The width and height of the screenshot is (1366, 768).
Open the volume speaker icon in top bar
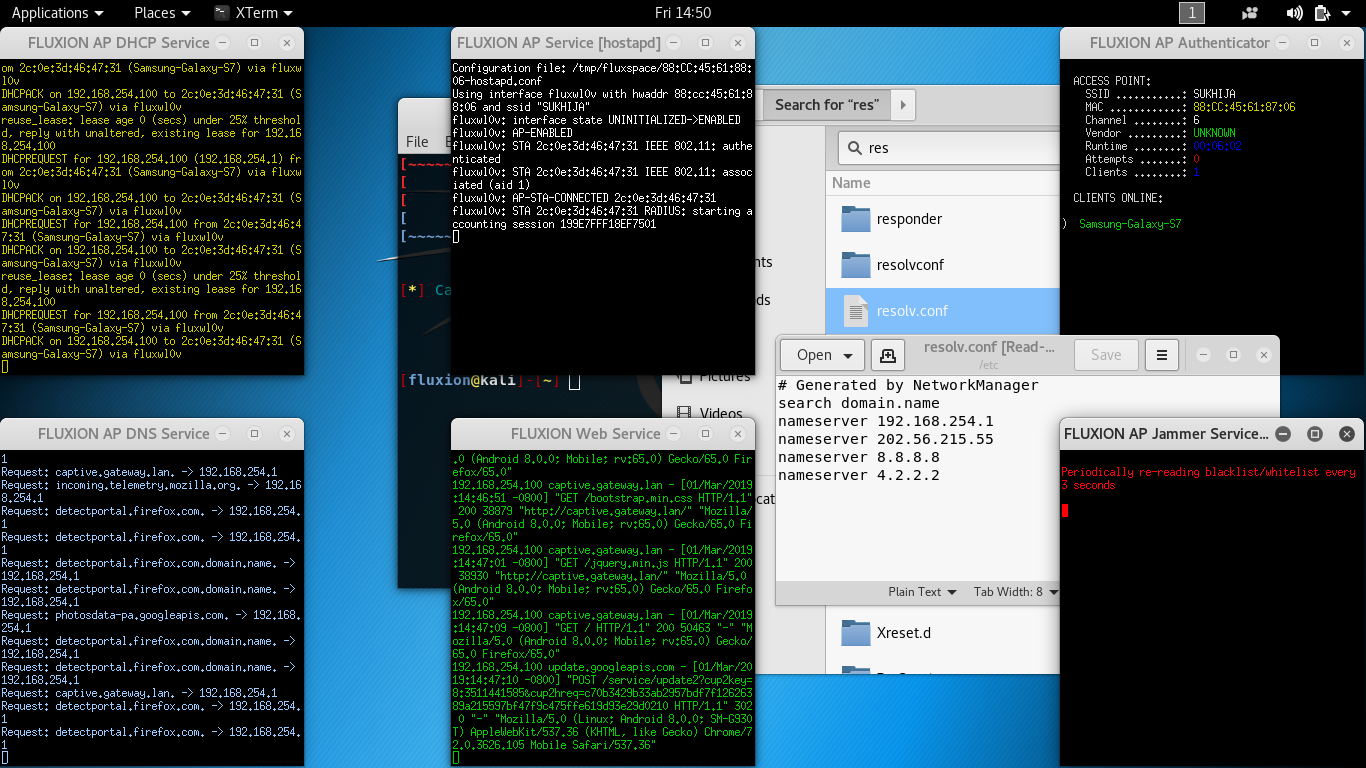(x=1295, y=13)
